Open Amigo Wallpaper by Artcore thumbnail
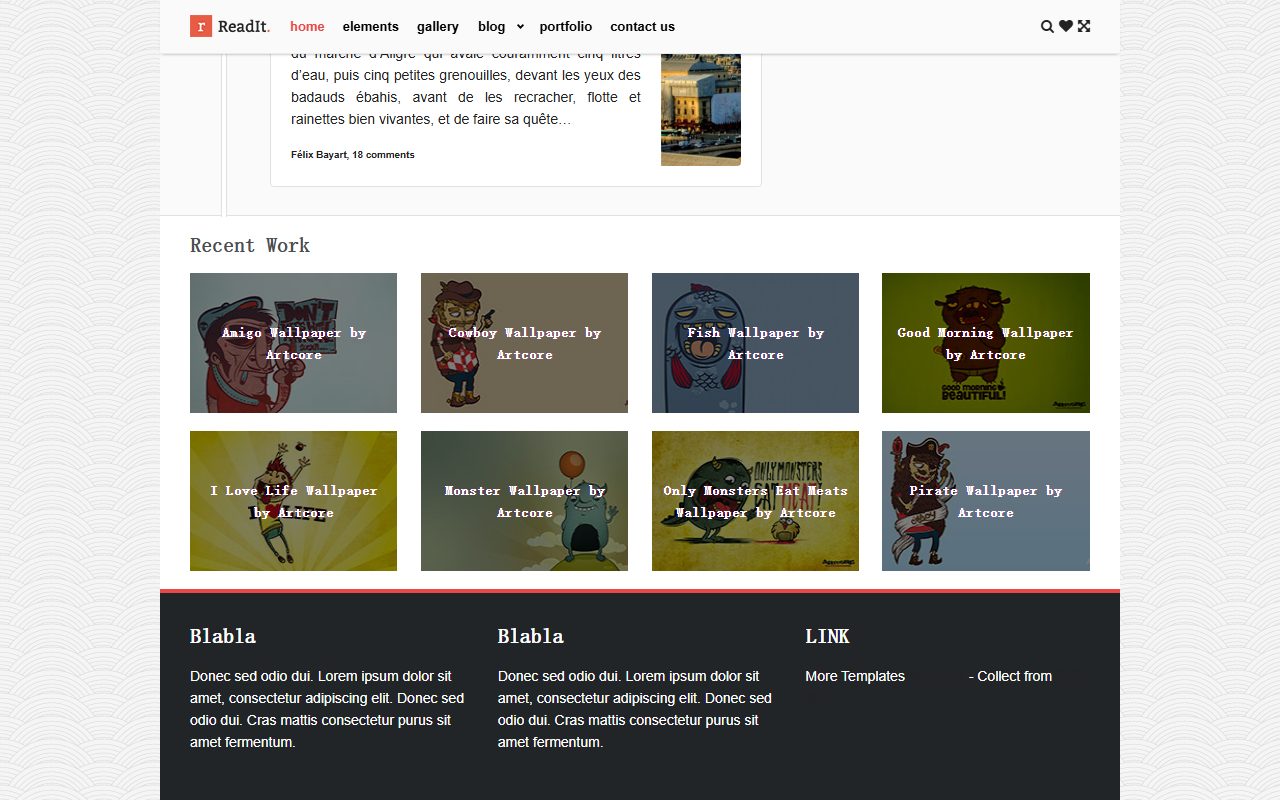 (293, 343)
